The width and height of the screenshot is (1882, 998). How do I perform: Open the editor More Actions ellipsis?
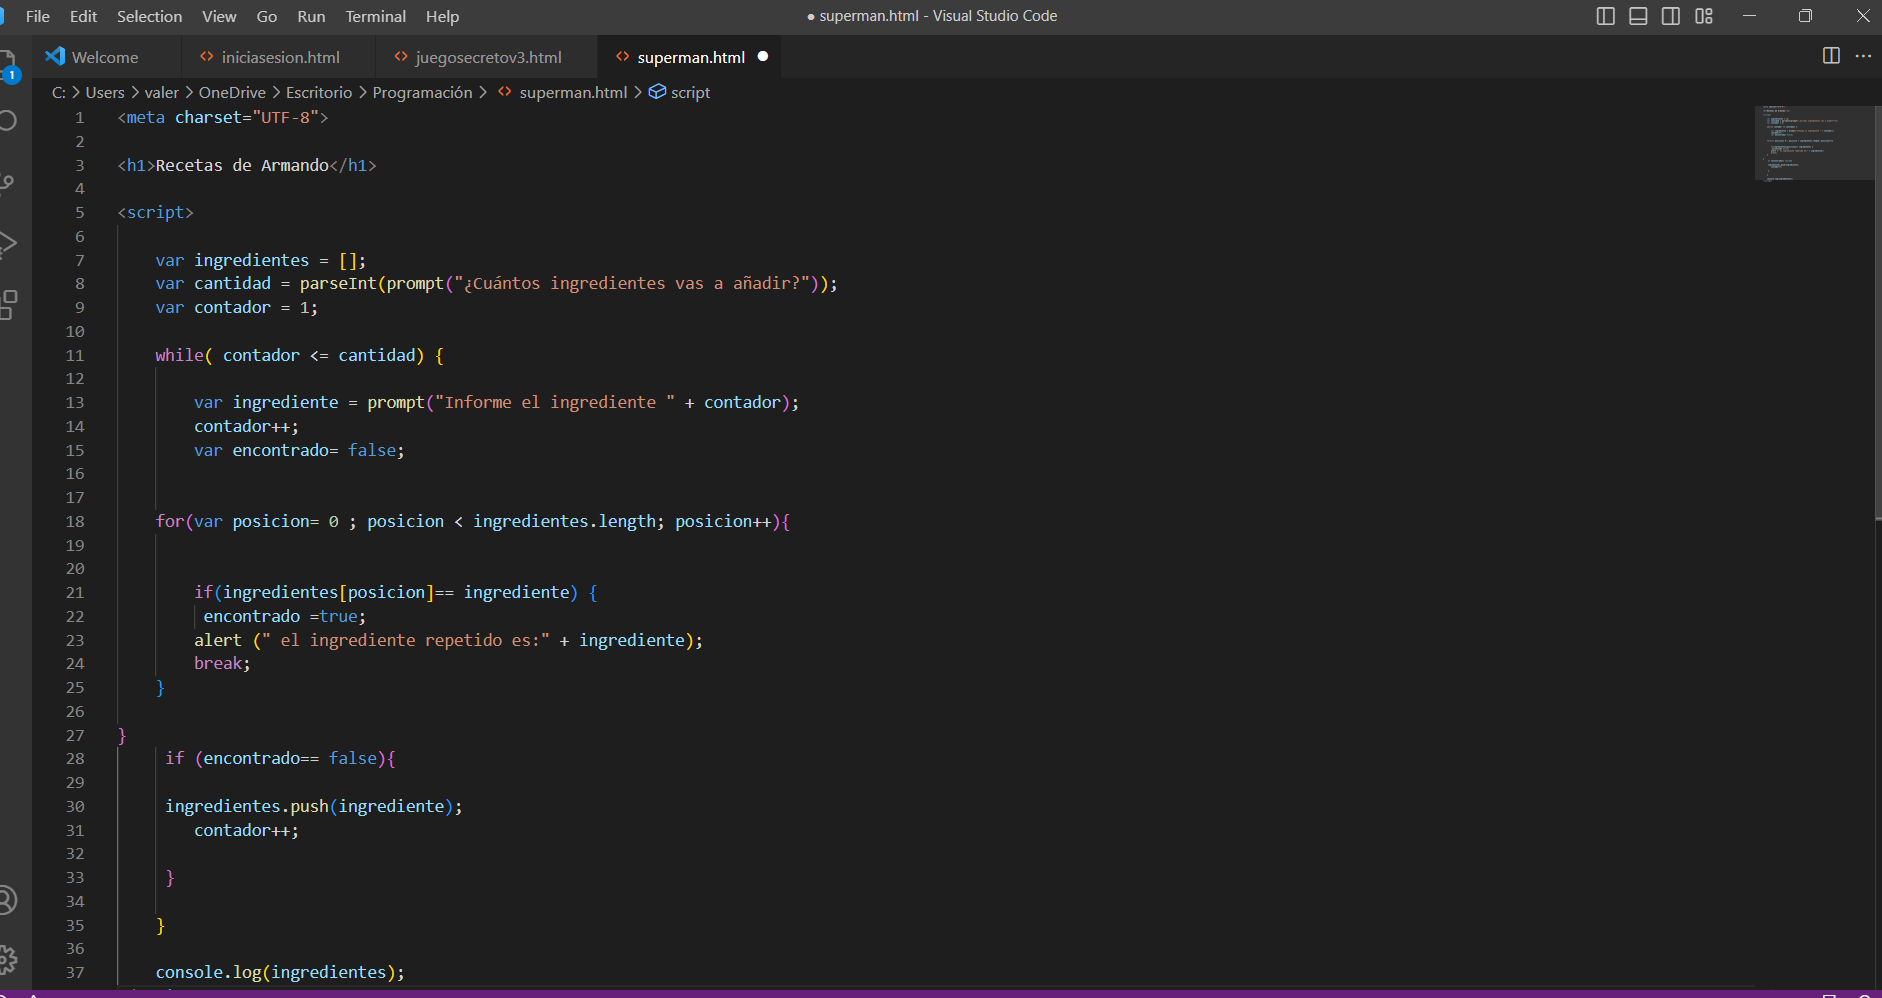coord(1863,56)
